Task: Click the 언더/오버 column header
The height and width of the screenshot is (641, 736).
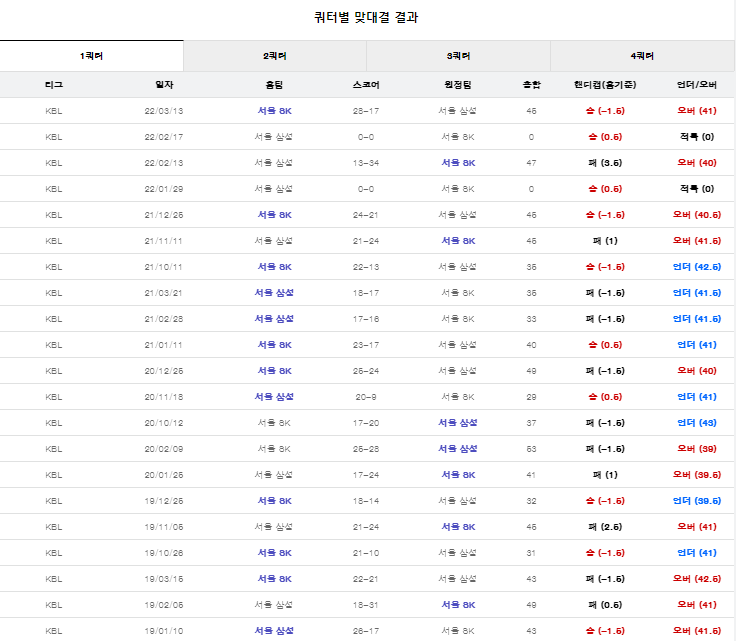Action: [x=697, y=85]
